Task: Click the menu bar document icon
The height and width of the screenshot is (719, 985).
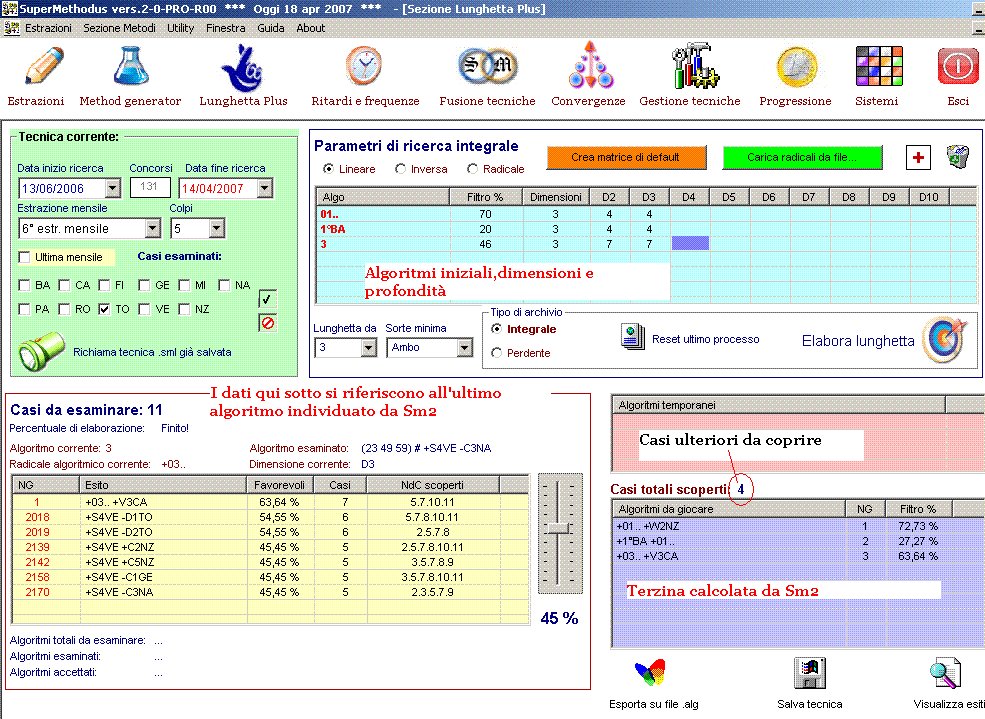Action: [11, 28]
